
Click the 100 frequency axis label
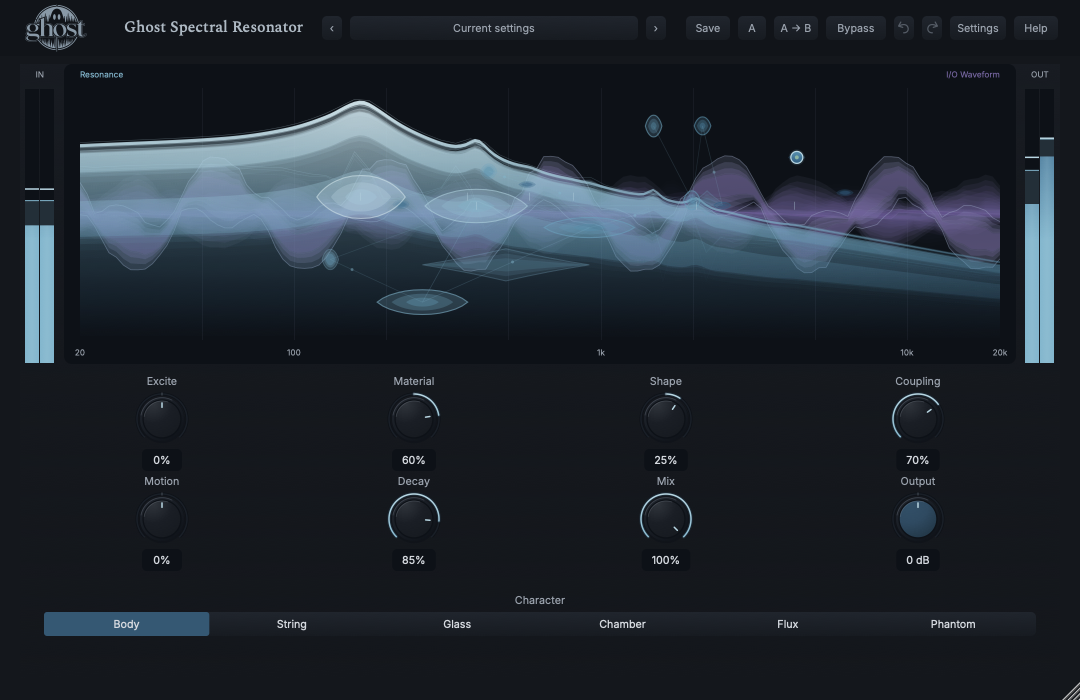(293, 352)
